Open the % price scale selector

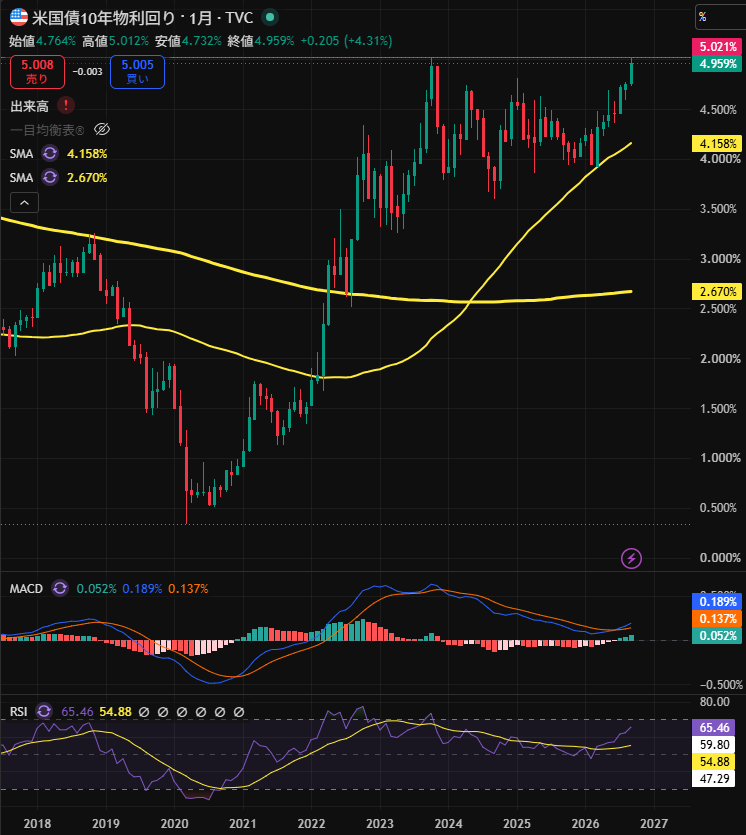720,17
